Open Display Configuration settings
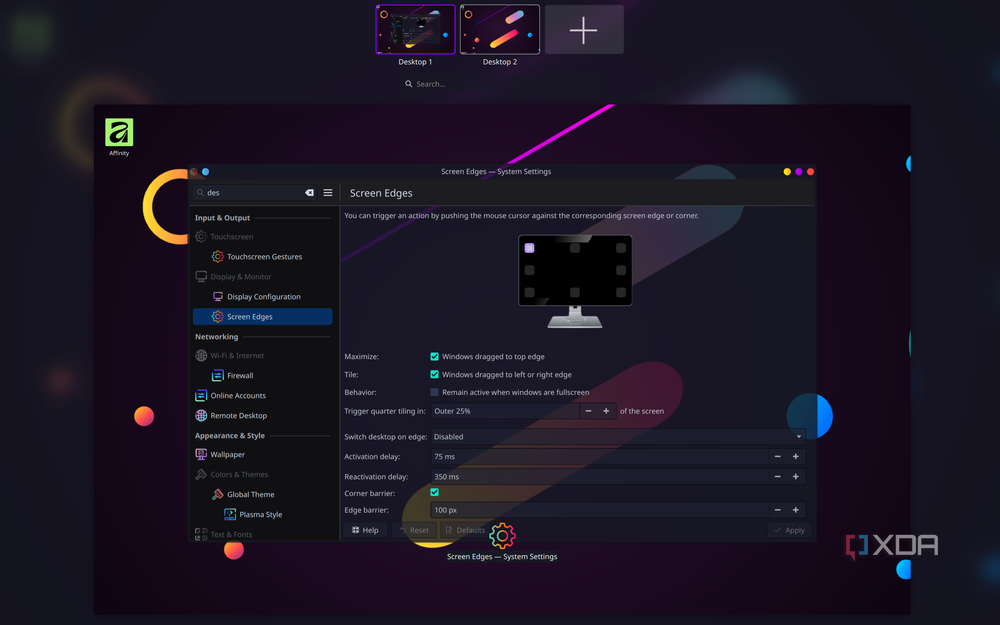 coord(262,297)
